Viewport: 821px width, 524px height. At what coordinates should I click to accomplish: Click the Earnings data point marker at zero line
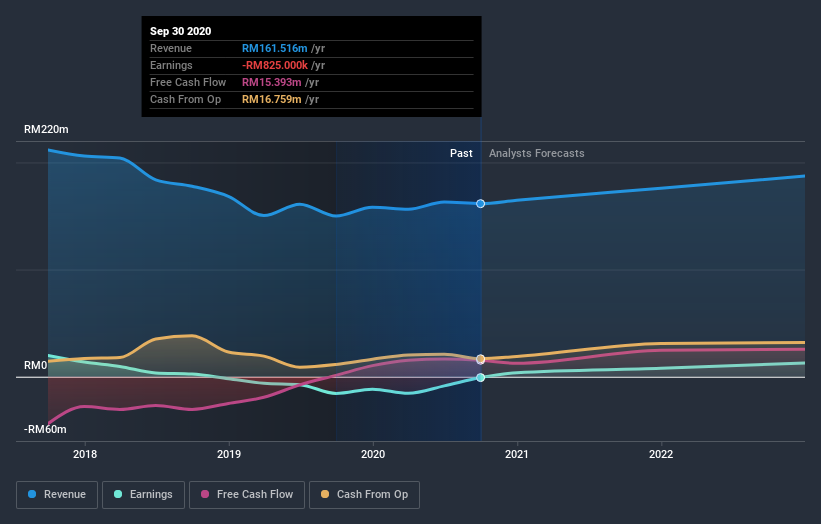480,377
